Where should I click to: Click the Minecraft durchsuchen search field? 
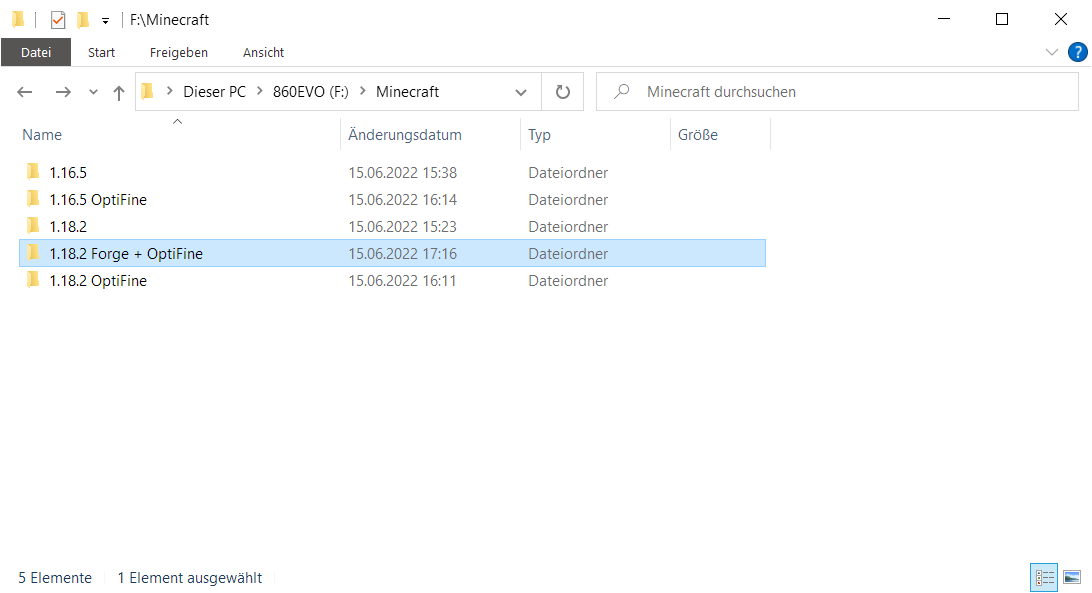(x=837, y=92)
